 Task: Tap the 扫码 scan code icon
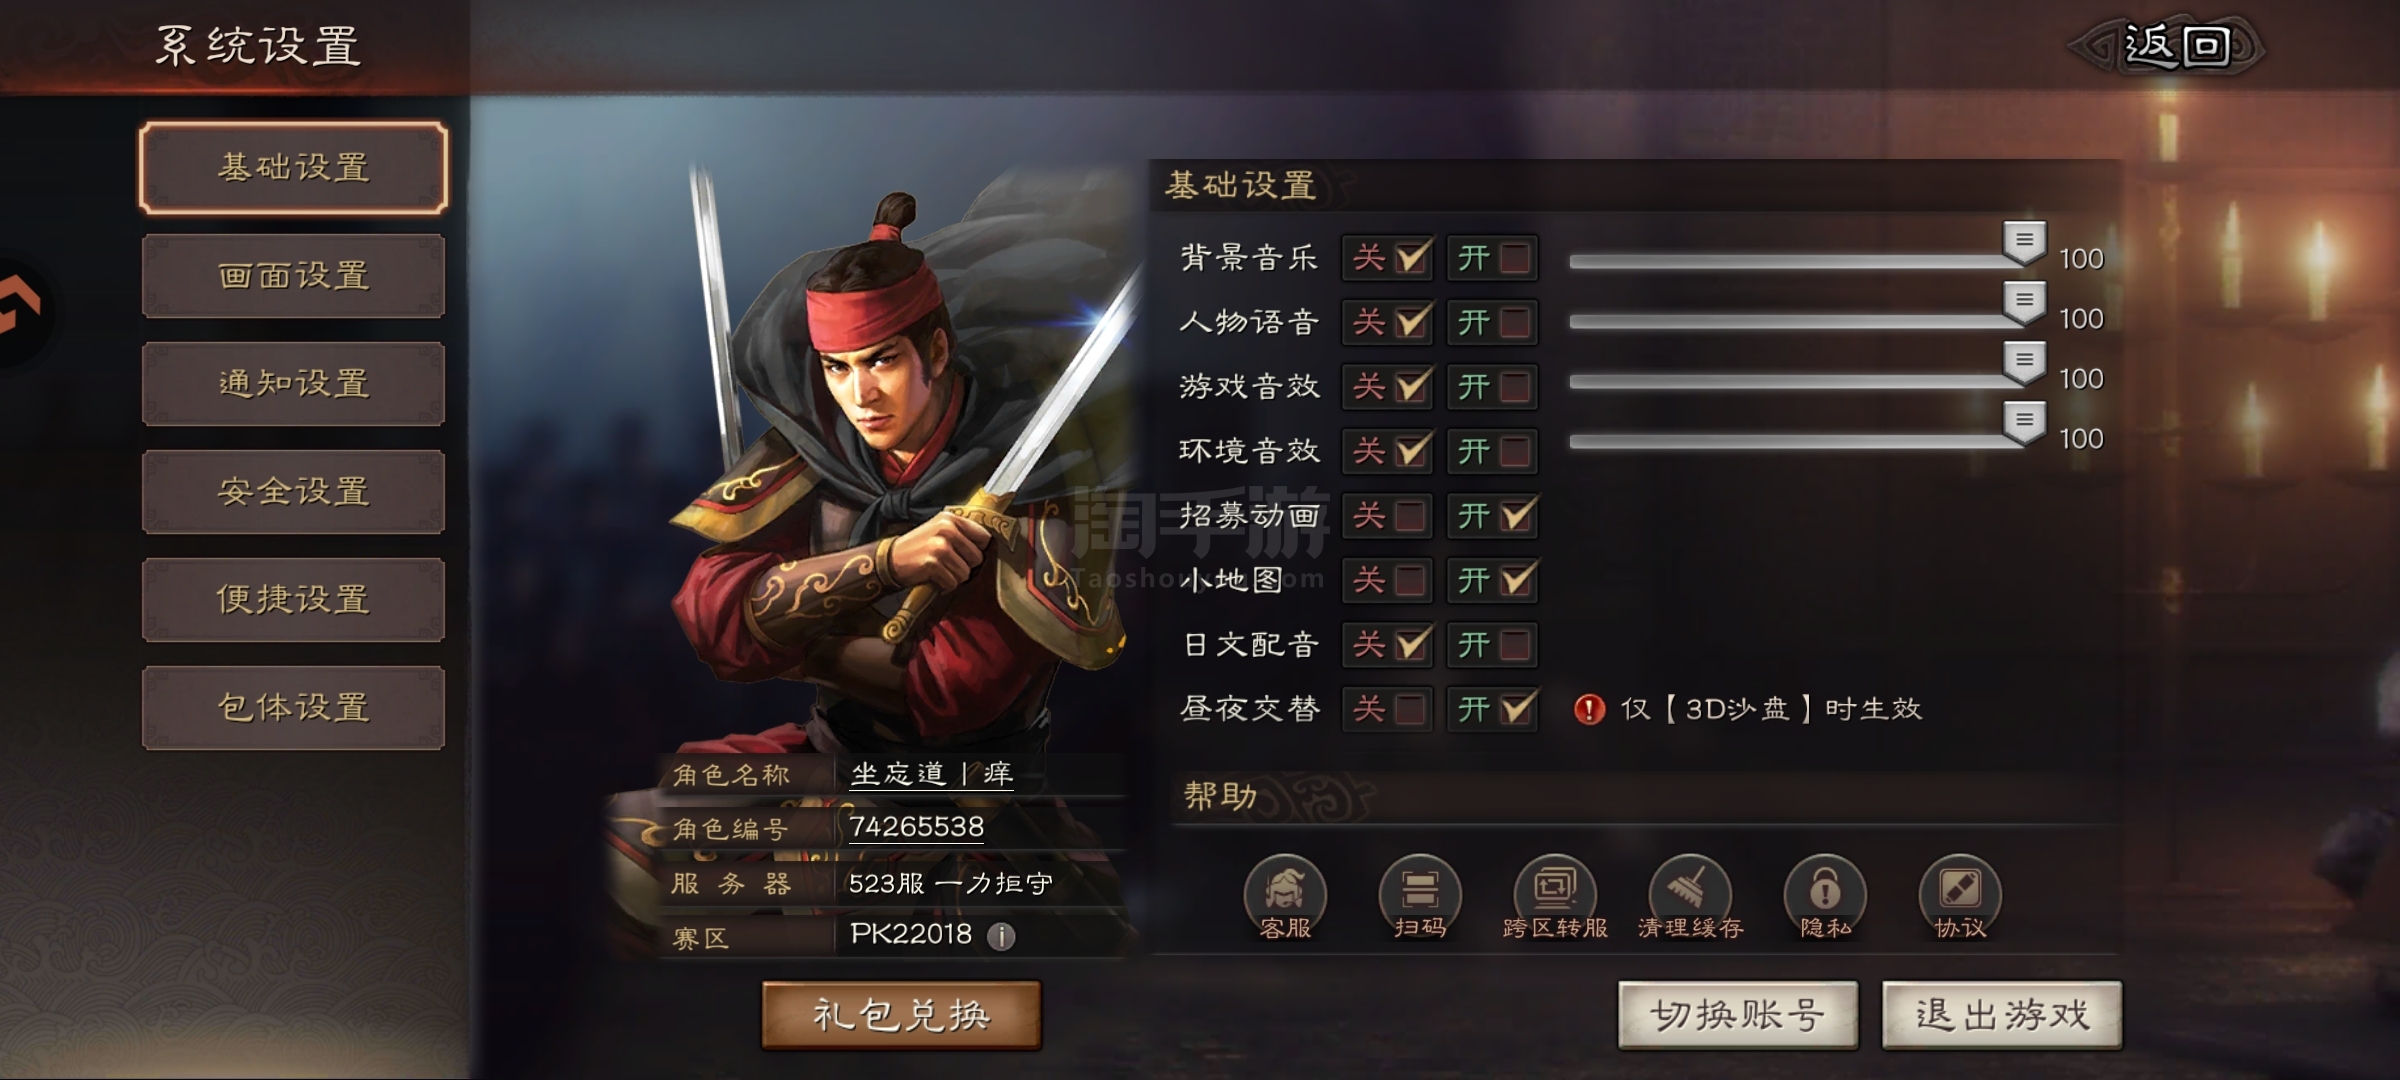click(1420, 897)
